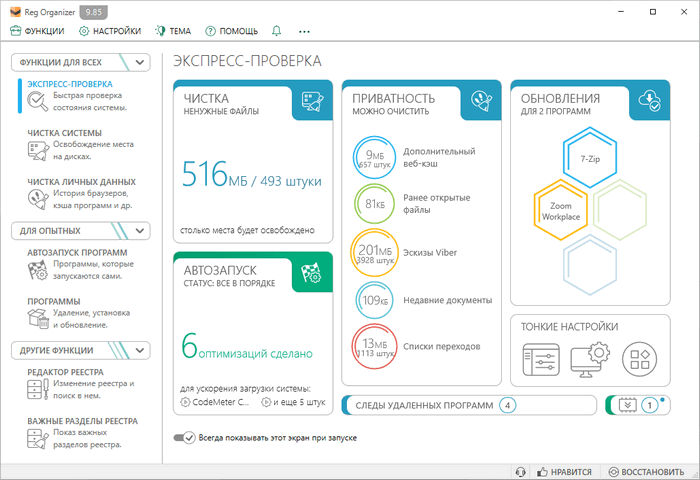Click the ЧИСТКА card header icon
The image size is (700, 480).
click(312, 100)
